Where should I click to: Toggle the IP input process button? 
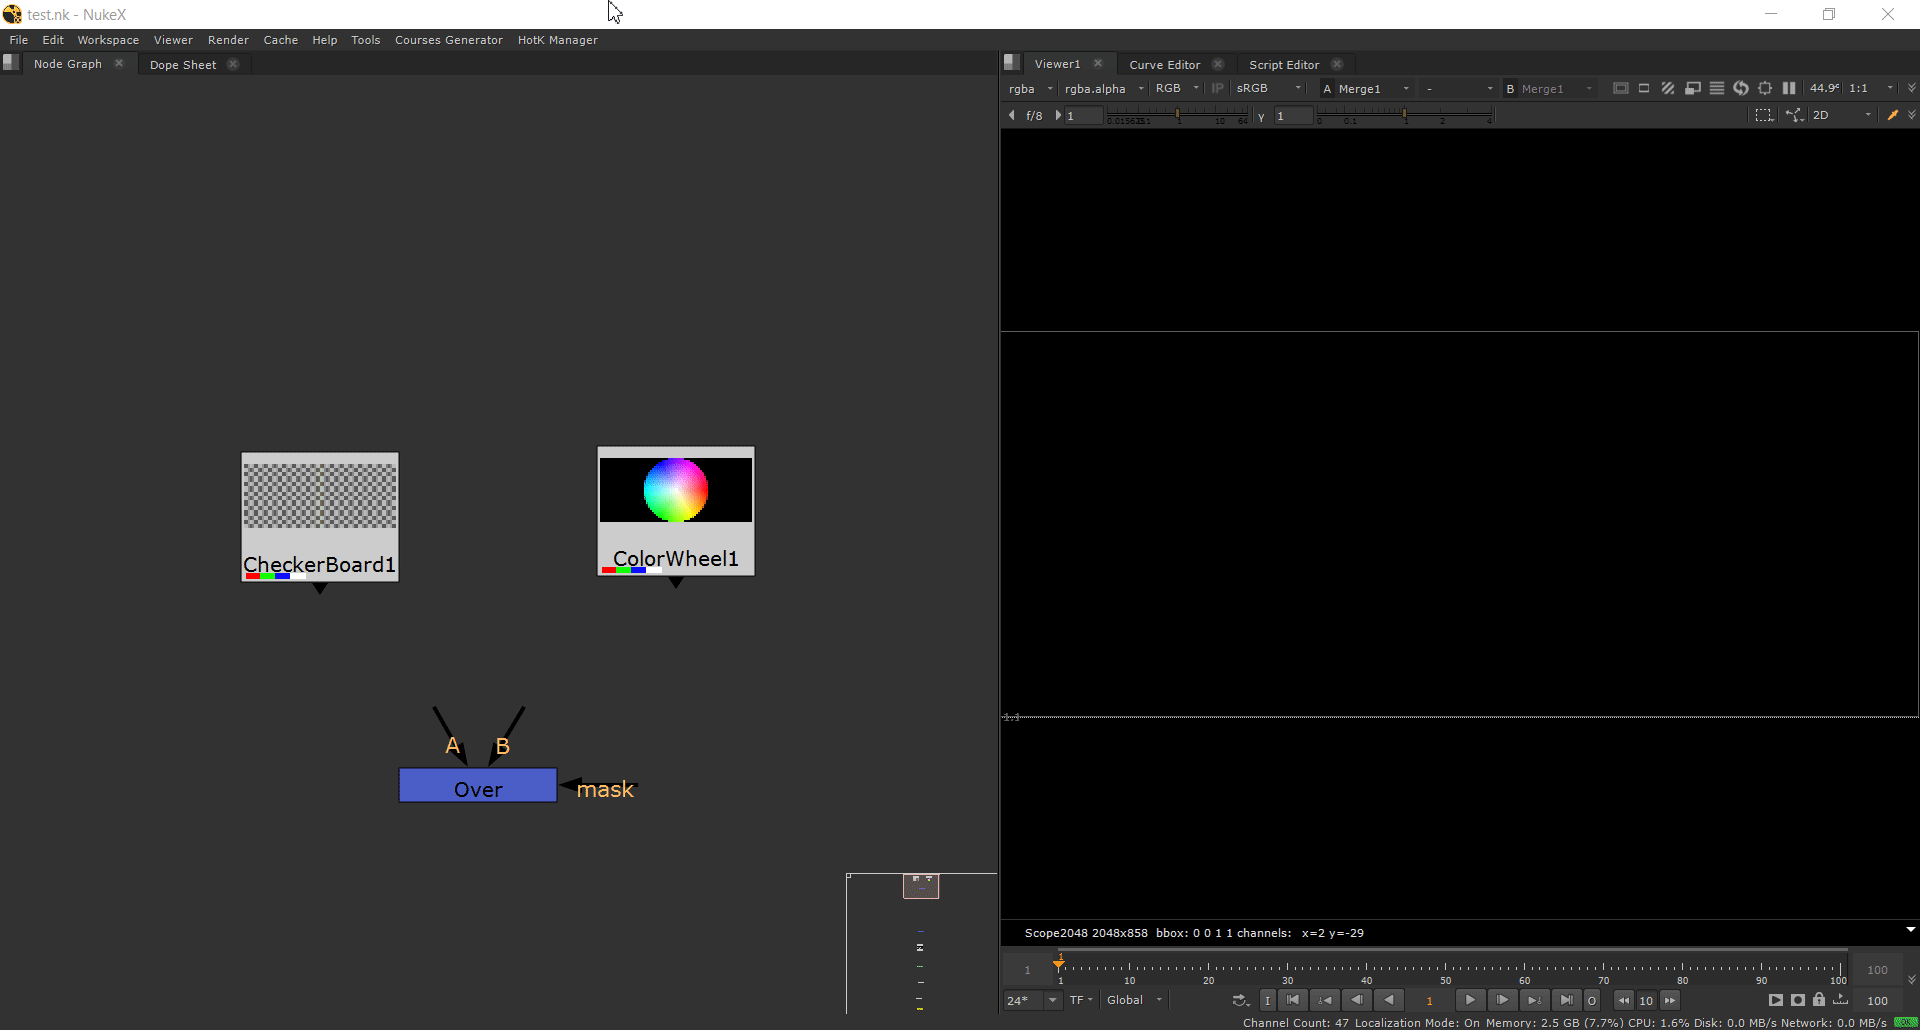click(x=1217, y=88)
